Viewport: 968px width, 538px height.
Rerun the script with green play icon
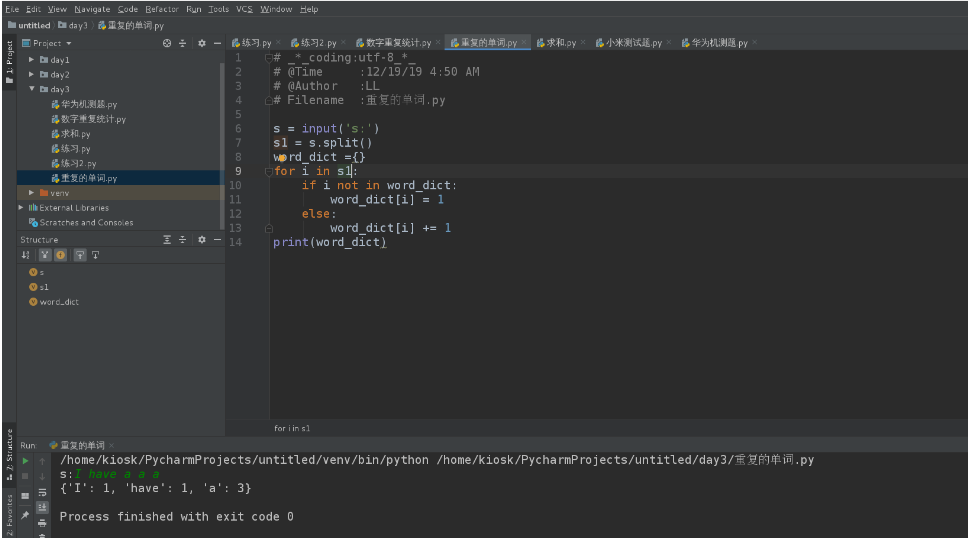[x=25, y=461]
